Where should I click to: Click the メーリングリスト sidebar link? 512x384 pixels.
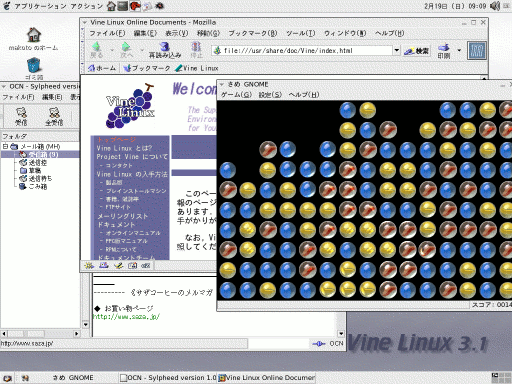[x=123, y=216]
